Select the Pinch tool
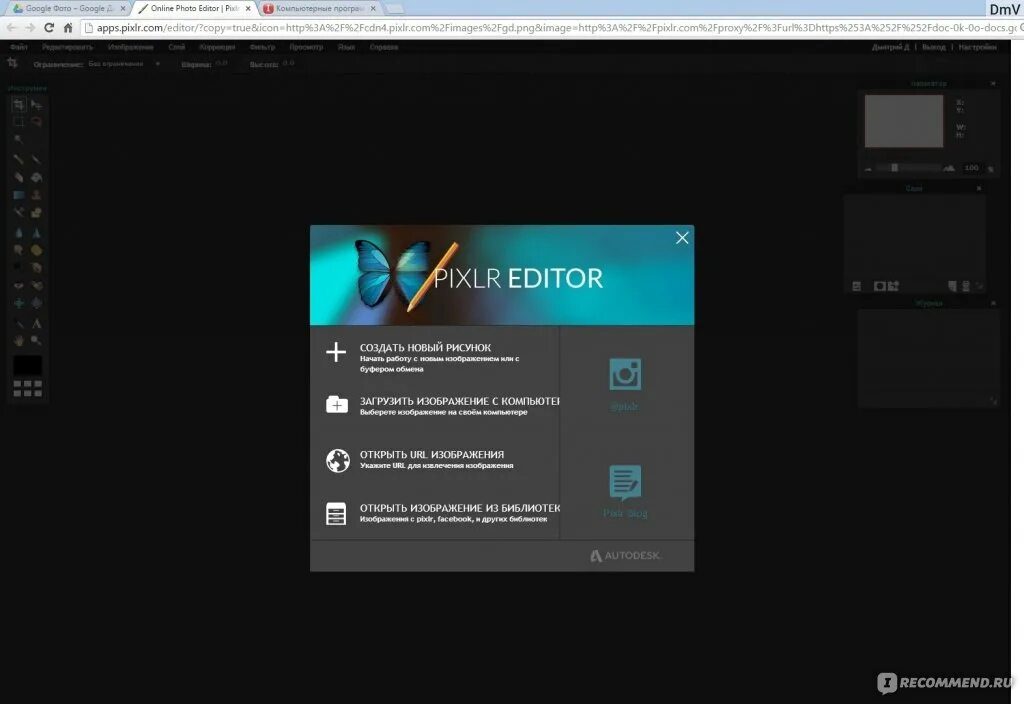1024x704 pixels. tap(37, 303)
